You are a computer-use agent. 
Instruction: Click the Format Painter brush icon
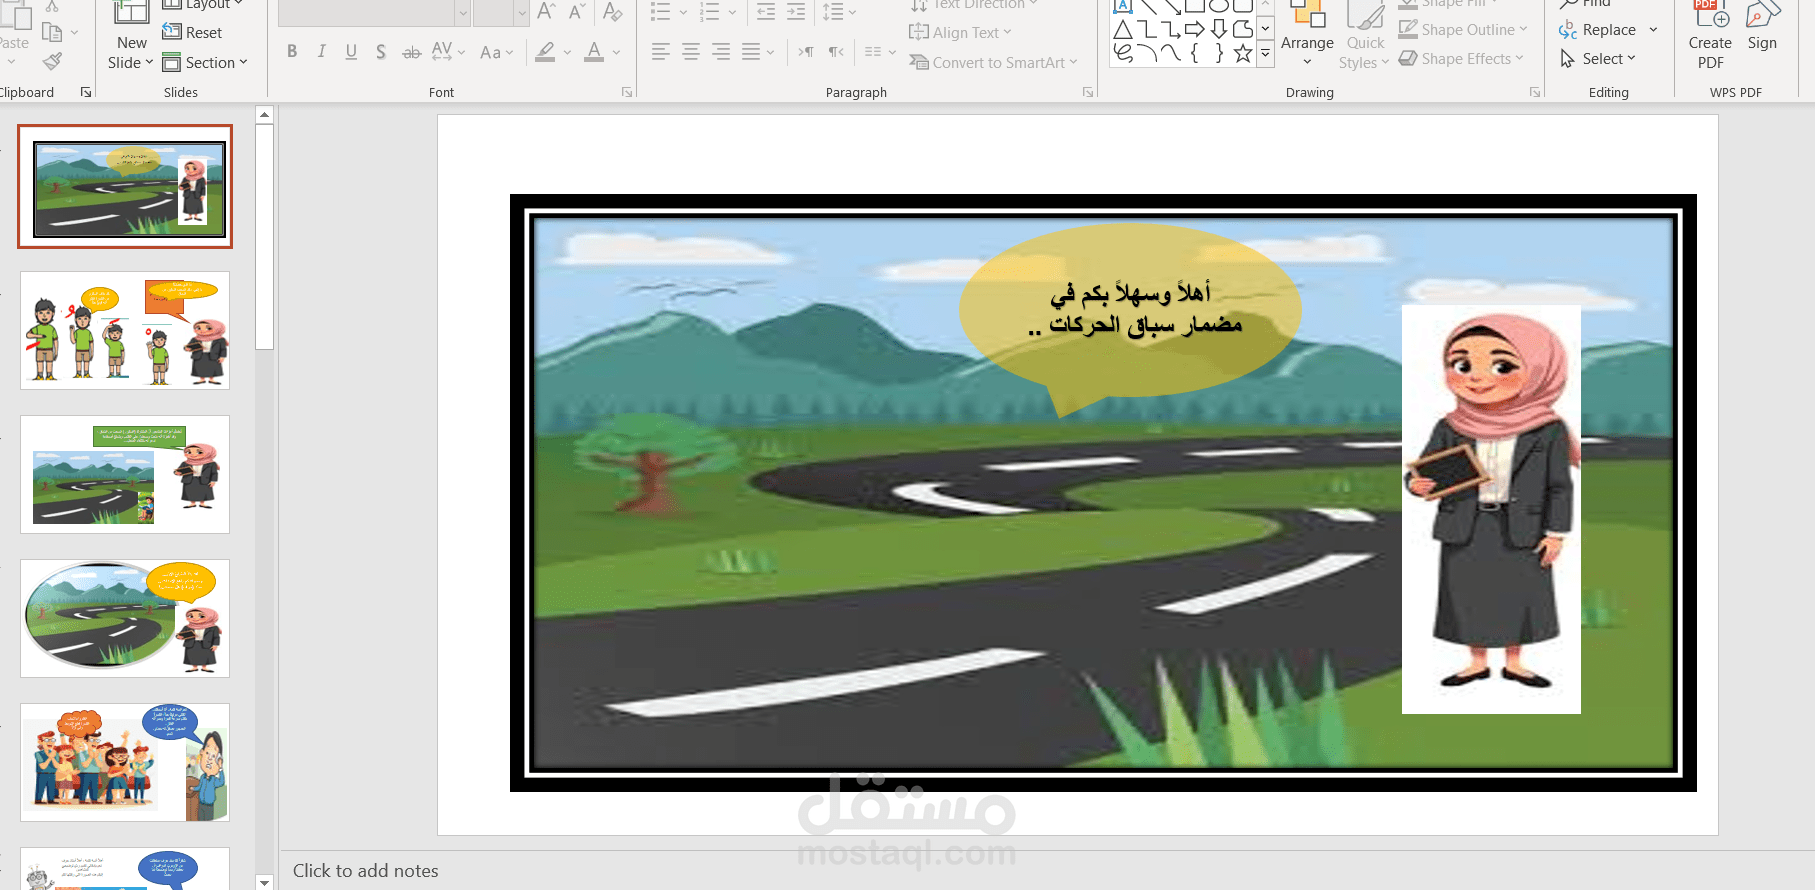[x=53, y=62]
